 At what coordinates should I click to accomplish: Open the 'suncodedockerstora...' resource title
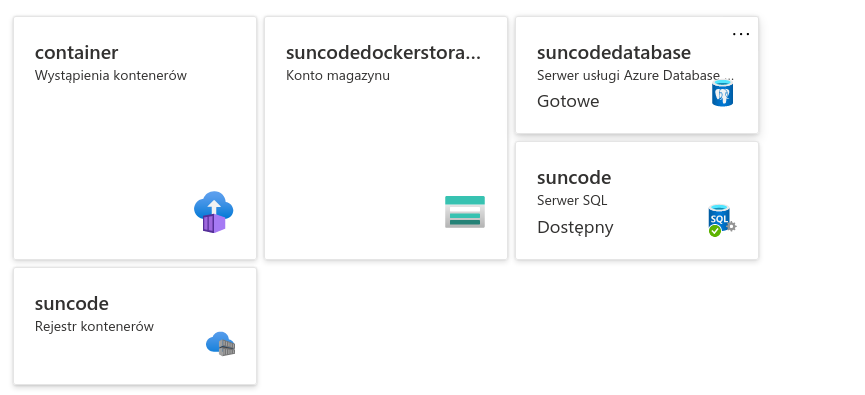383,52
